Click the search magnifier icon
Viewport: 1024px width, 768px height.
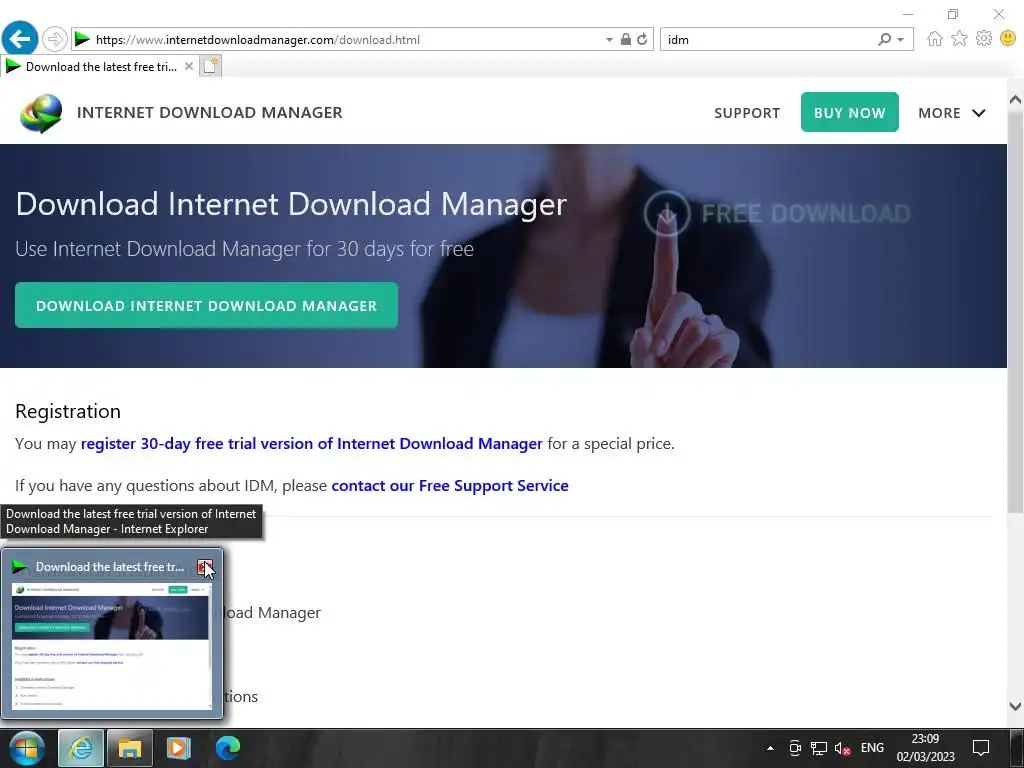point(884,39)
